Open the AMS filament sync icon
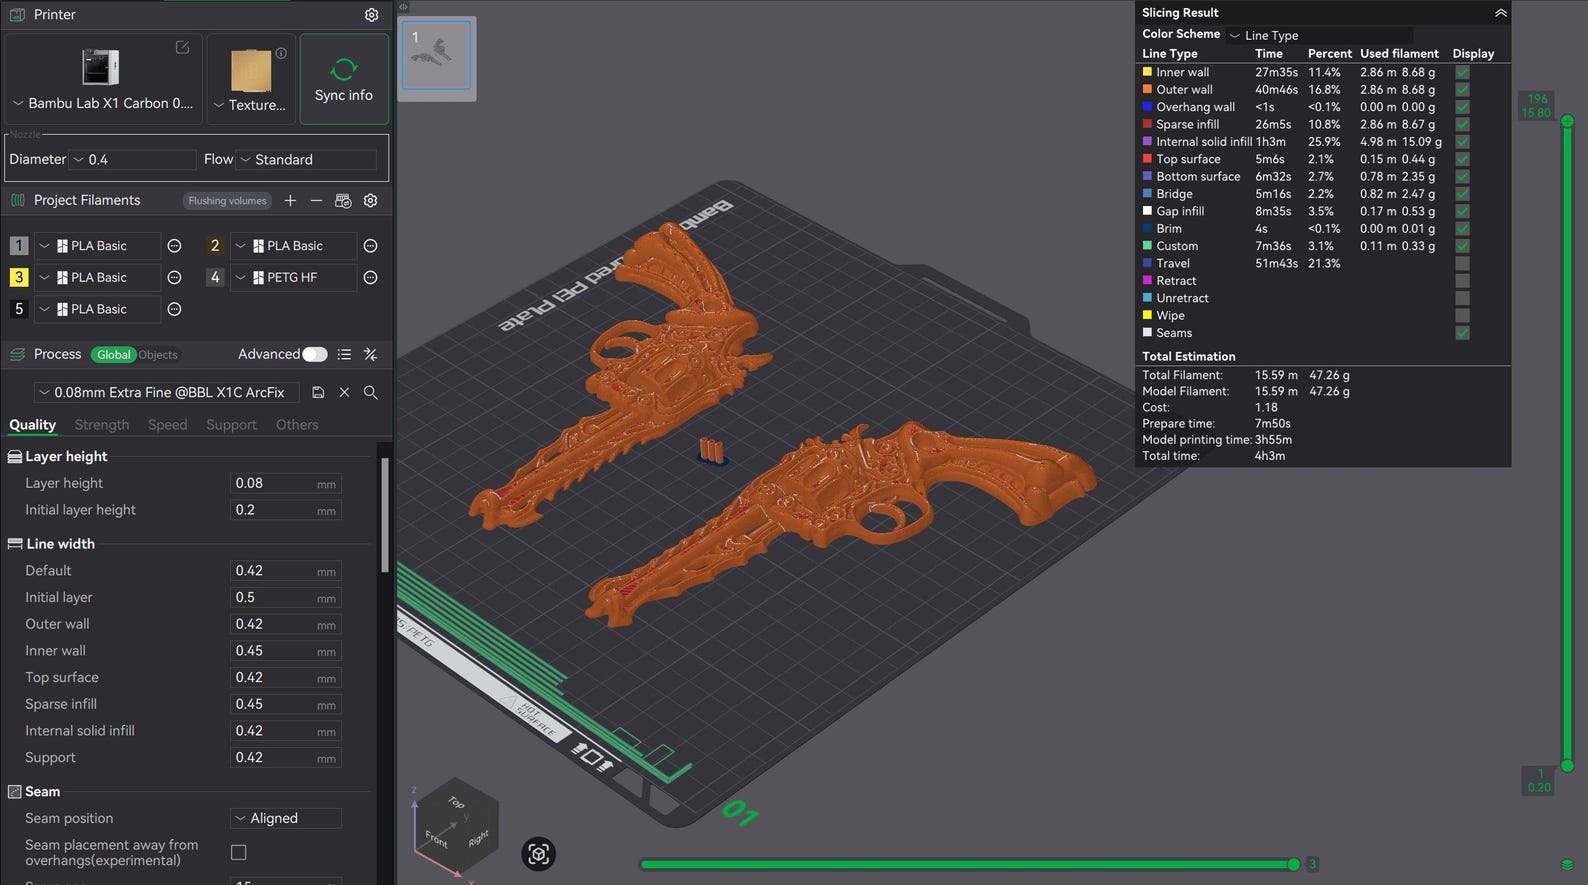1588x885 pixels. coord(343,201)
